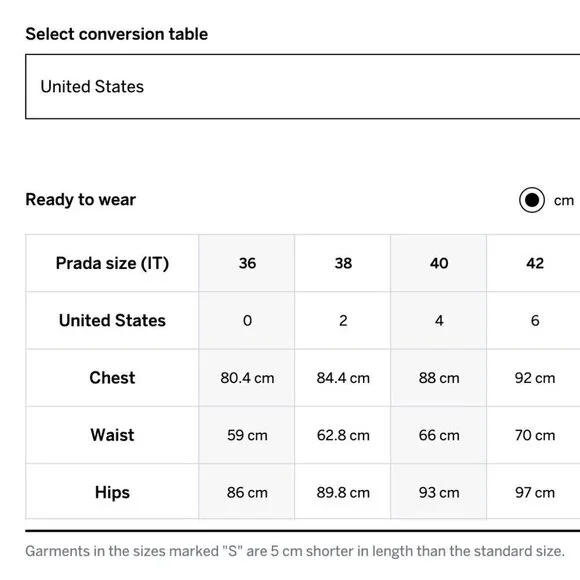Open the United States conversion table dropdown
This screenshot has width=580, height=580.
tap(303, 87)
